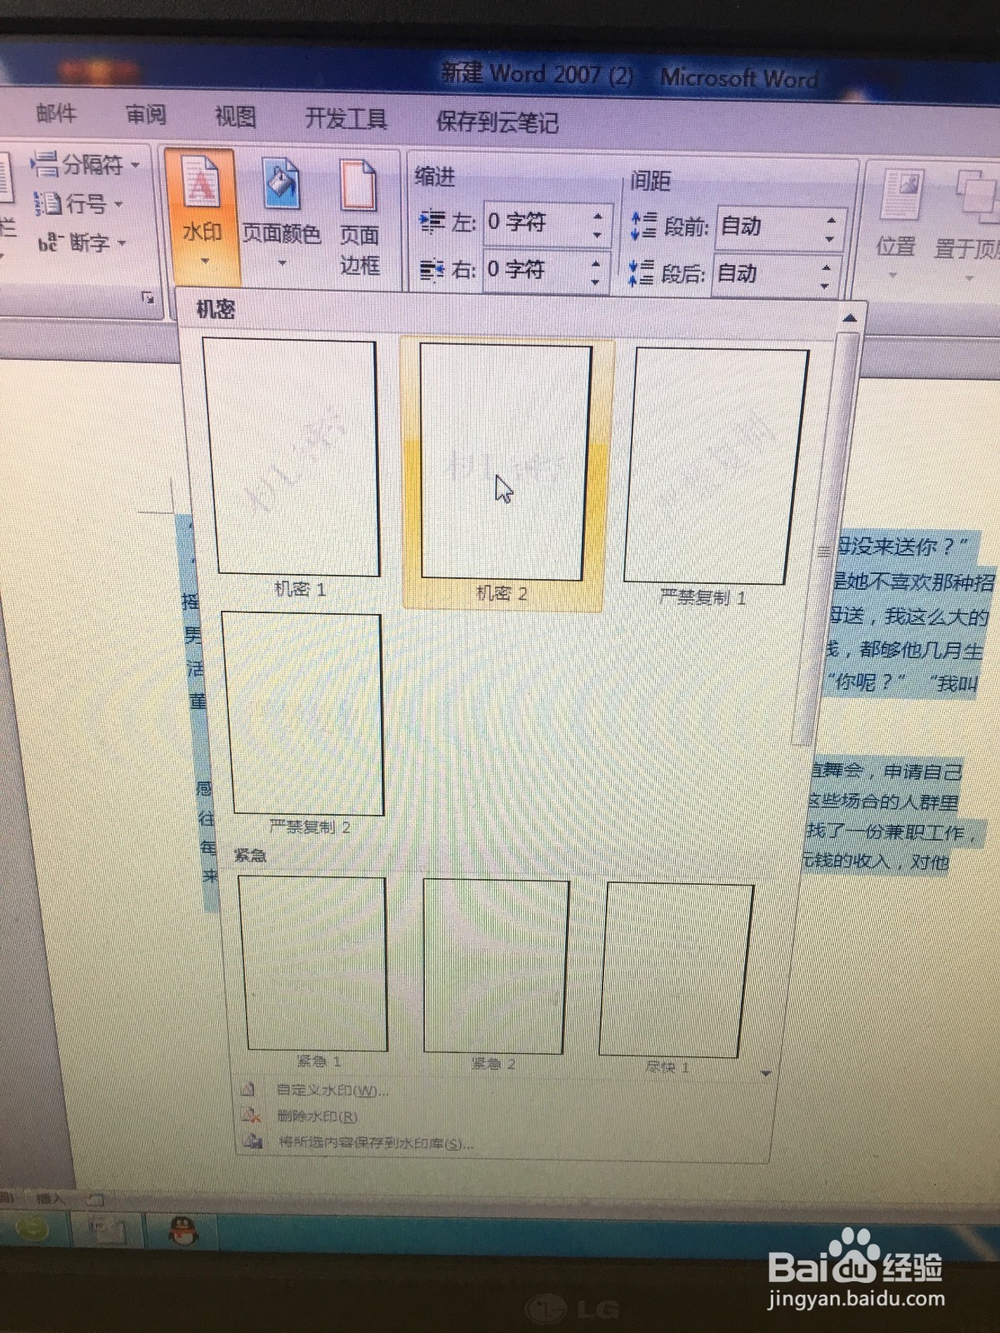Open the 断字 hyphenation dropdown
Screen dimensions: 1000x1333
click(x=82, y=242)
